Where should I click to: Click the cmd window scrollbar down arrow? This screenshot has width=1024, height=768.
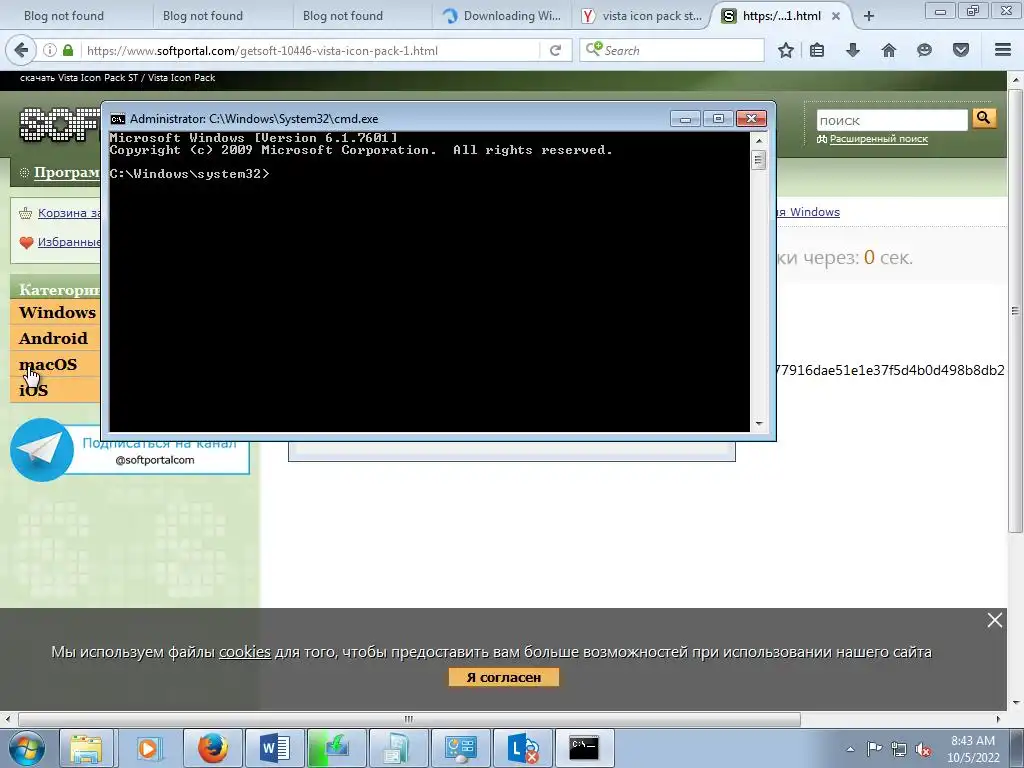pyautogui.click(x=759, y=424)
